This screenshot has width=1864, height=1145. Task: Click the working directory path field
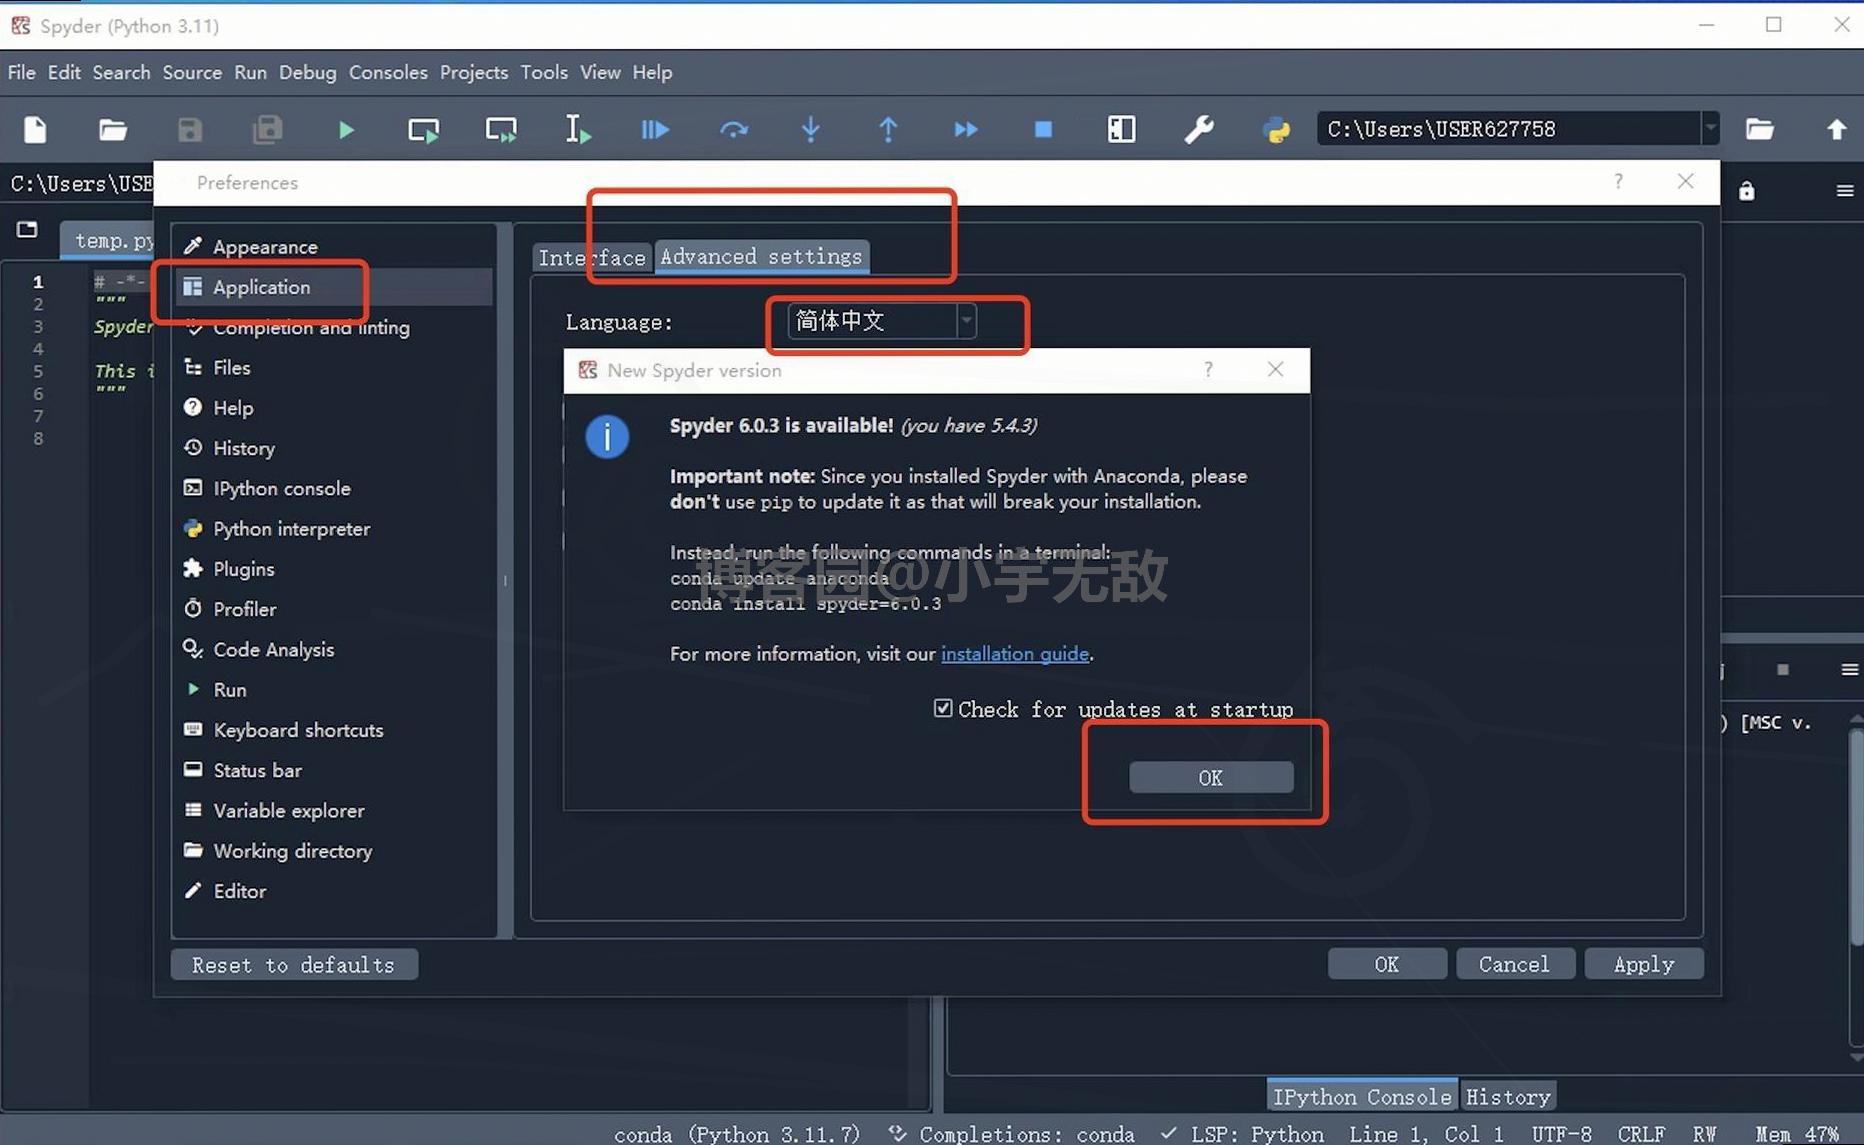(1509, 128)
